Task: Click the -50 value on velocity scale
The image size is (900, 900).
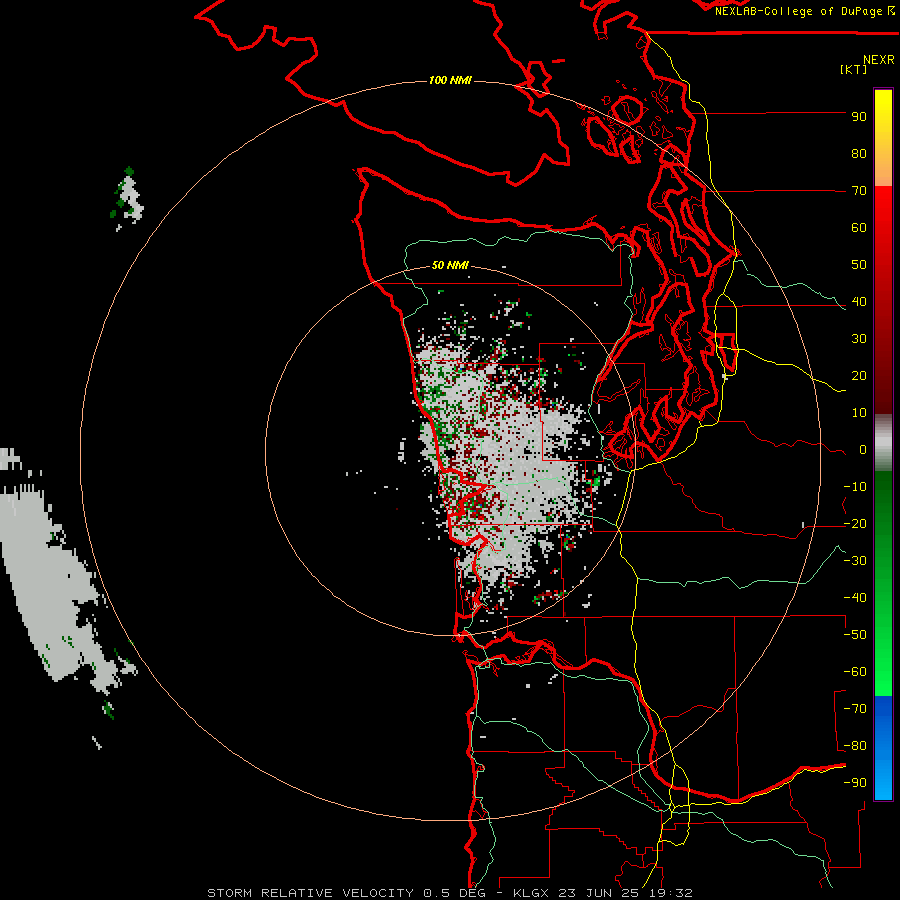Action: point(855,635)
